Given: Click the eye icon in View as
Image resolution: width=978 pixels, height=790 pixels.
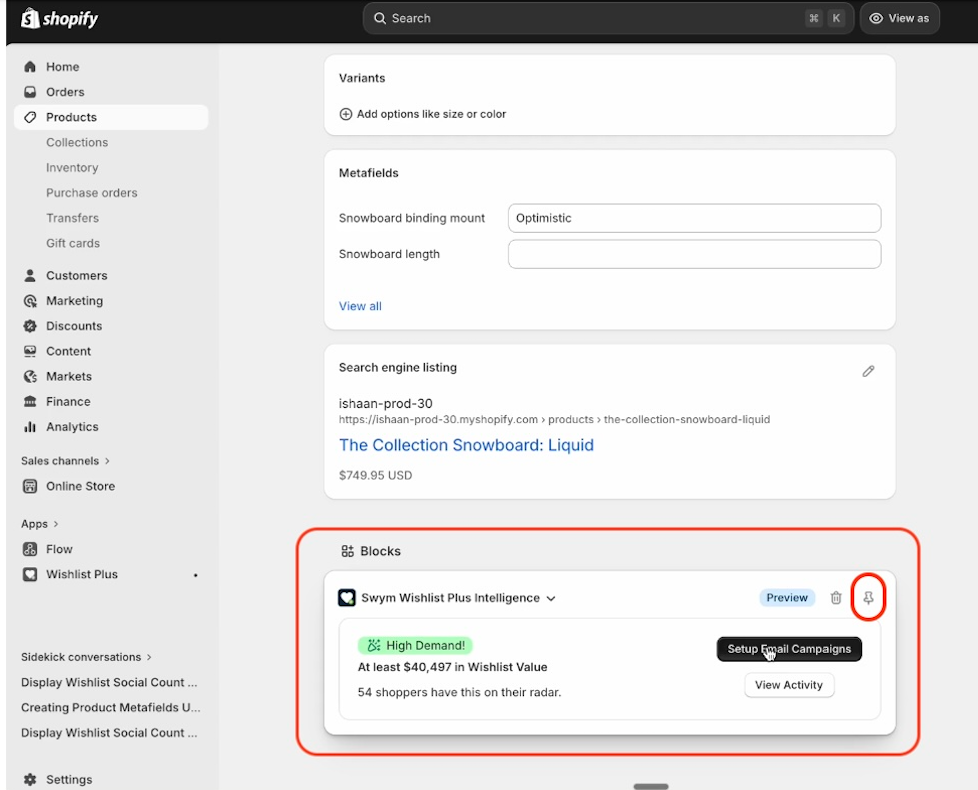Looking at the screenshot, I should pos(876,19).
